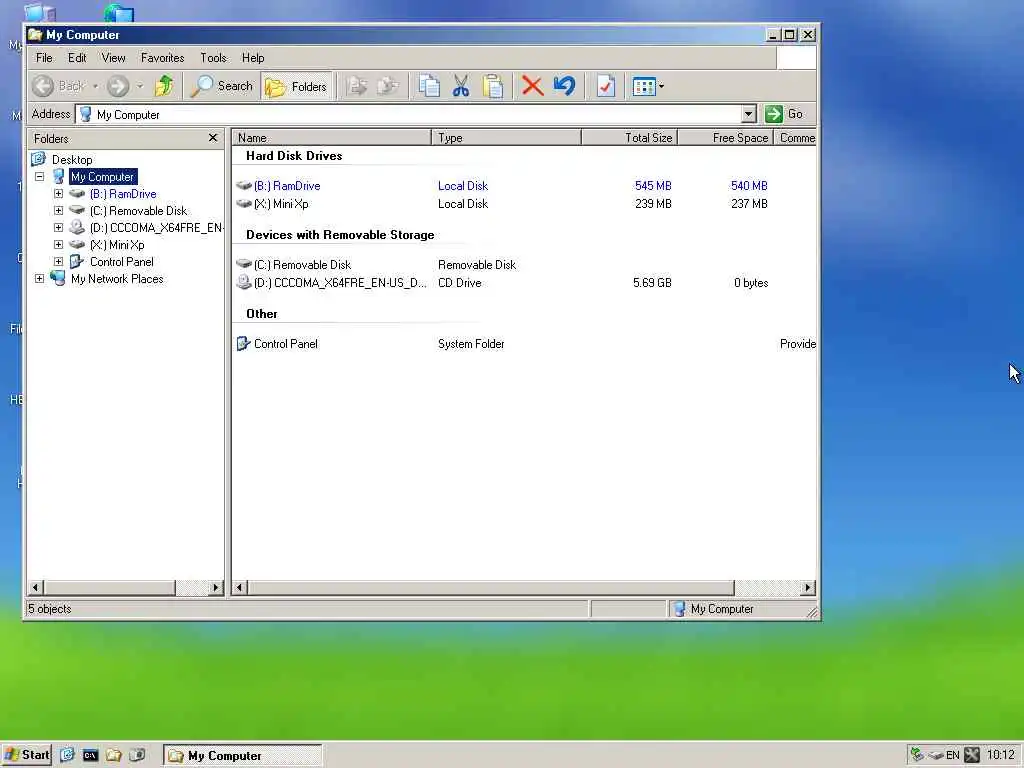Click the network tray icon
This screenshot has width=1024, height=768.
tap(917, 755)
